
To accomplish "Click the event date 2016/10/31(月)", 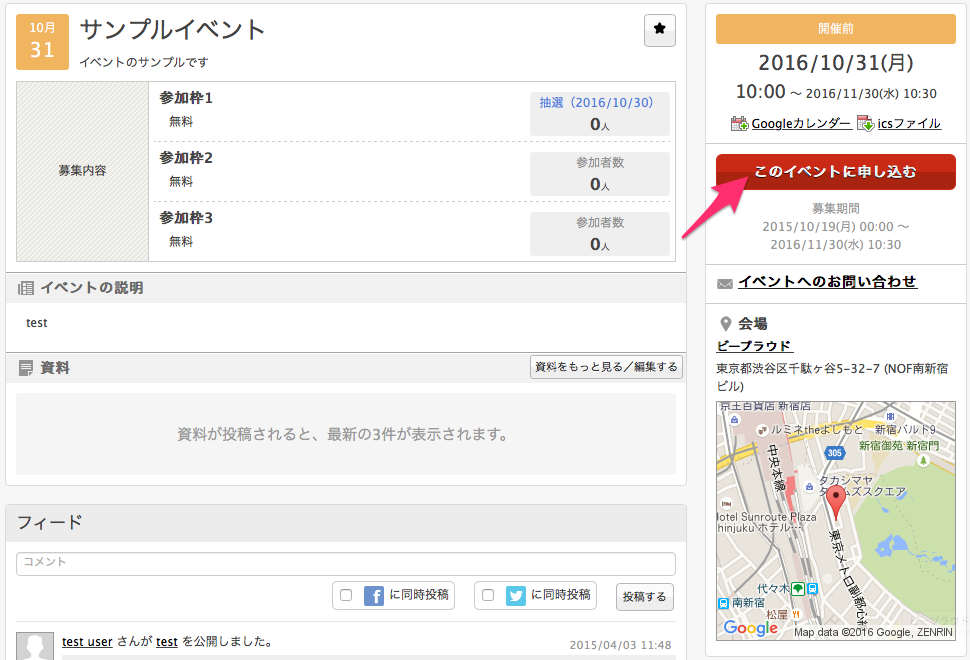I will coord(836,62).
